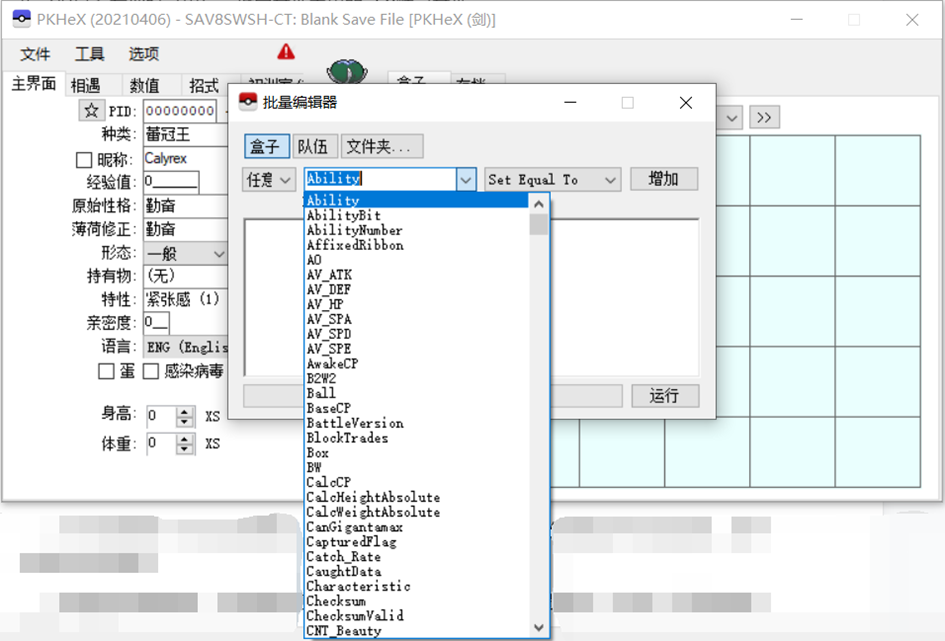Click the PID input field
Viewport: 945px width, 641px height.
(180, 111)
